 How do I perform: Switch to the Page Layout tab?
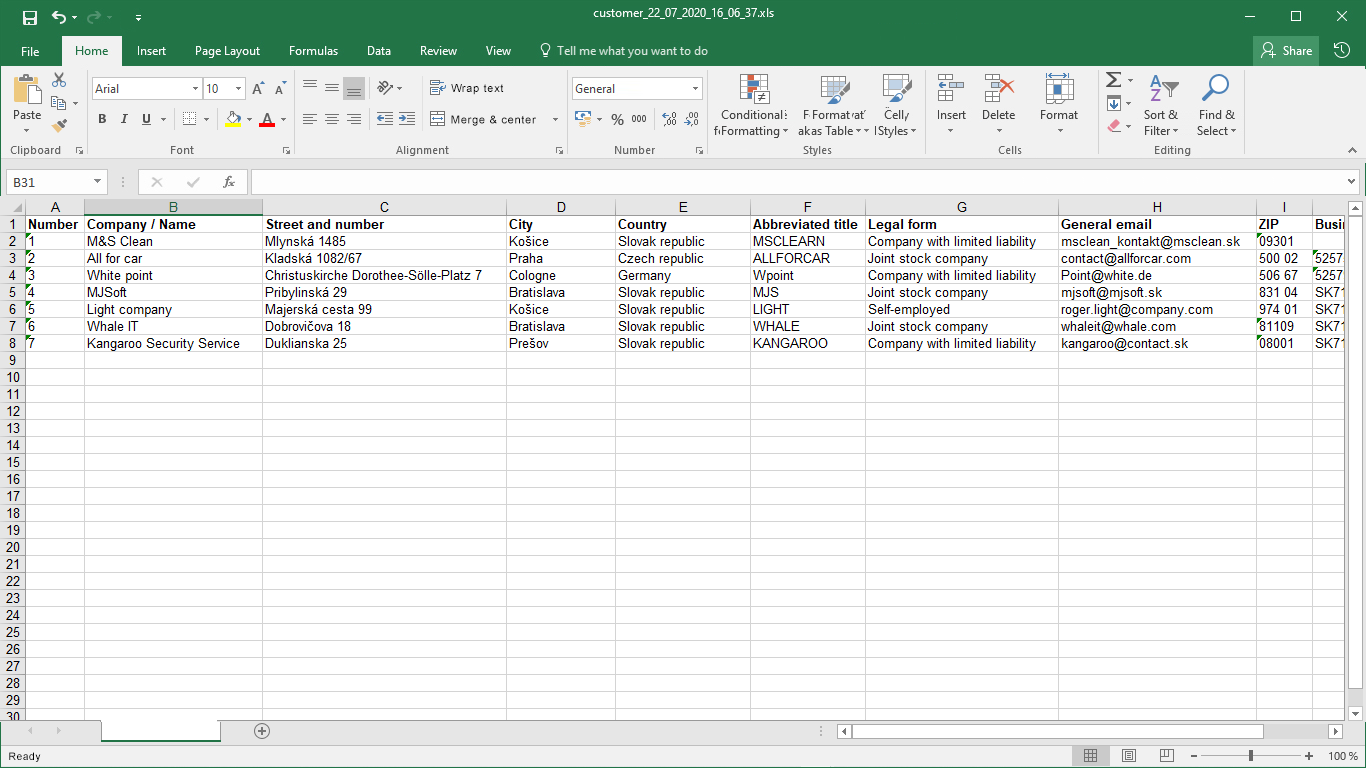pyautogui.click(x=227, y=51)
